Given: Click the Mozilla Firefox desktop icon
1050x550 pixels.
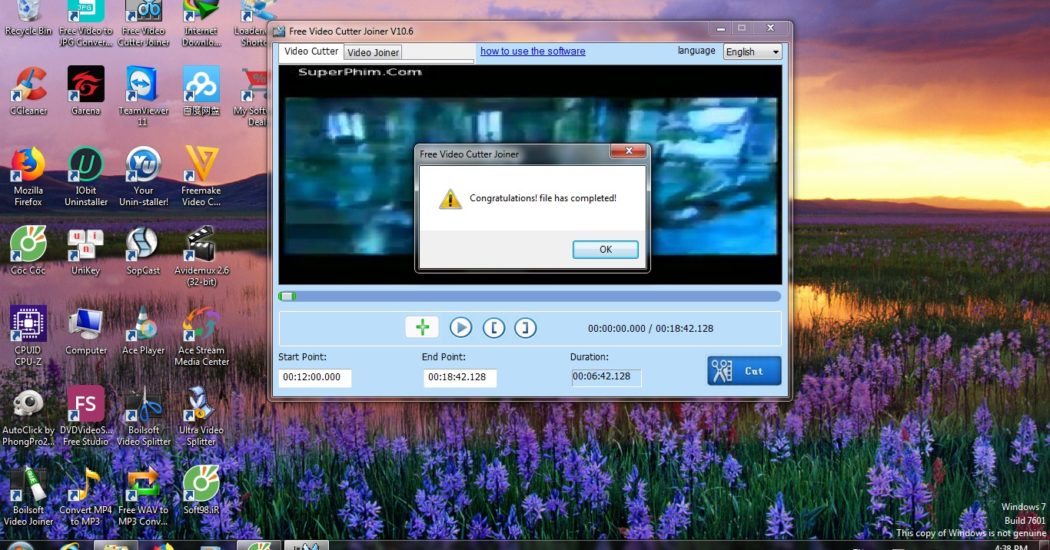Looking at the screenshot, I should 28,177.
